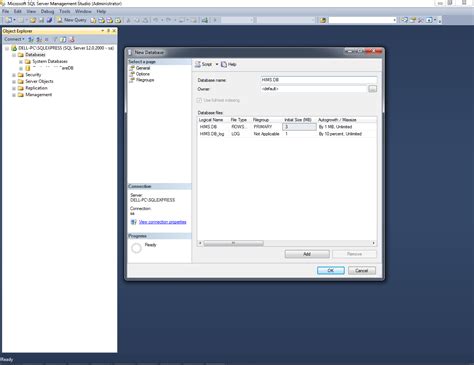Click the Analysis Services DMX Query icon

point(109,20)
